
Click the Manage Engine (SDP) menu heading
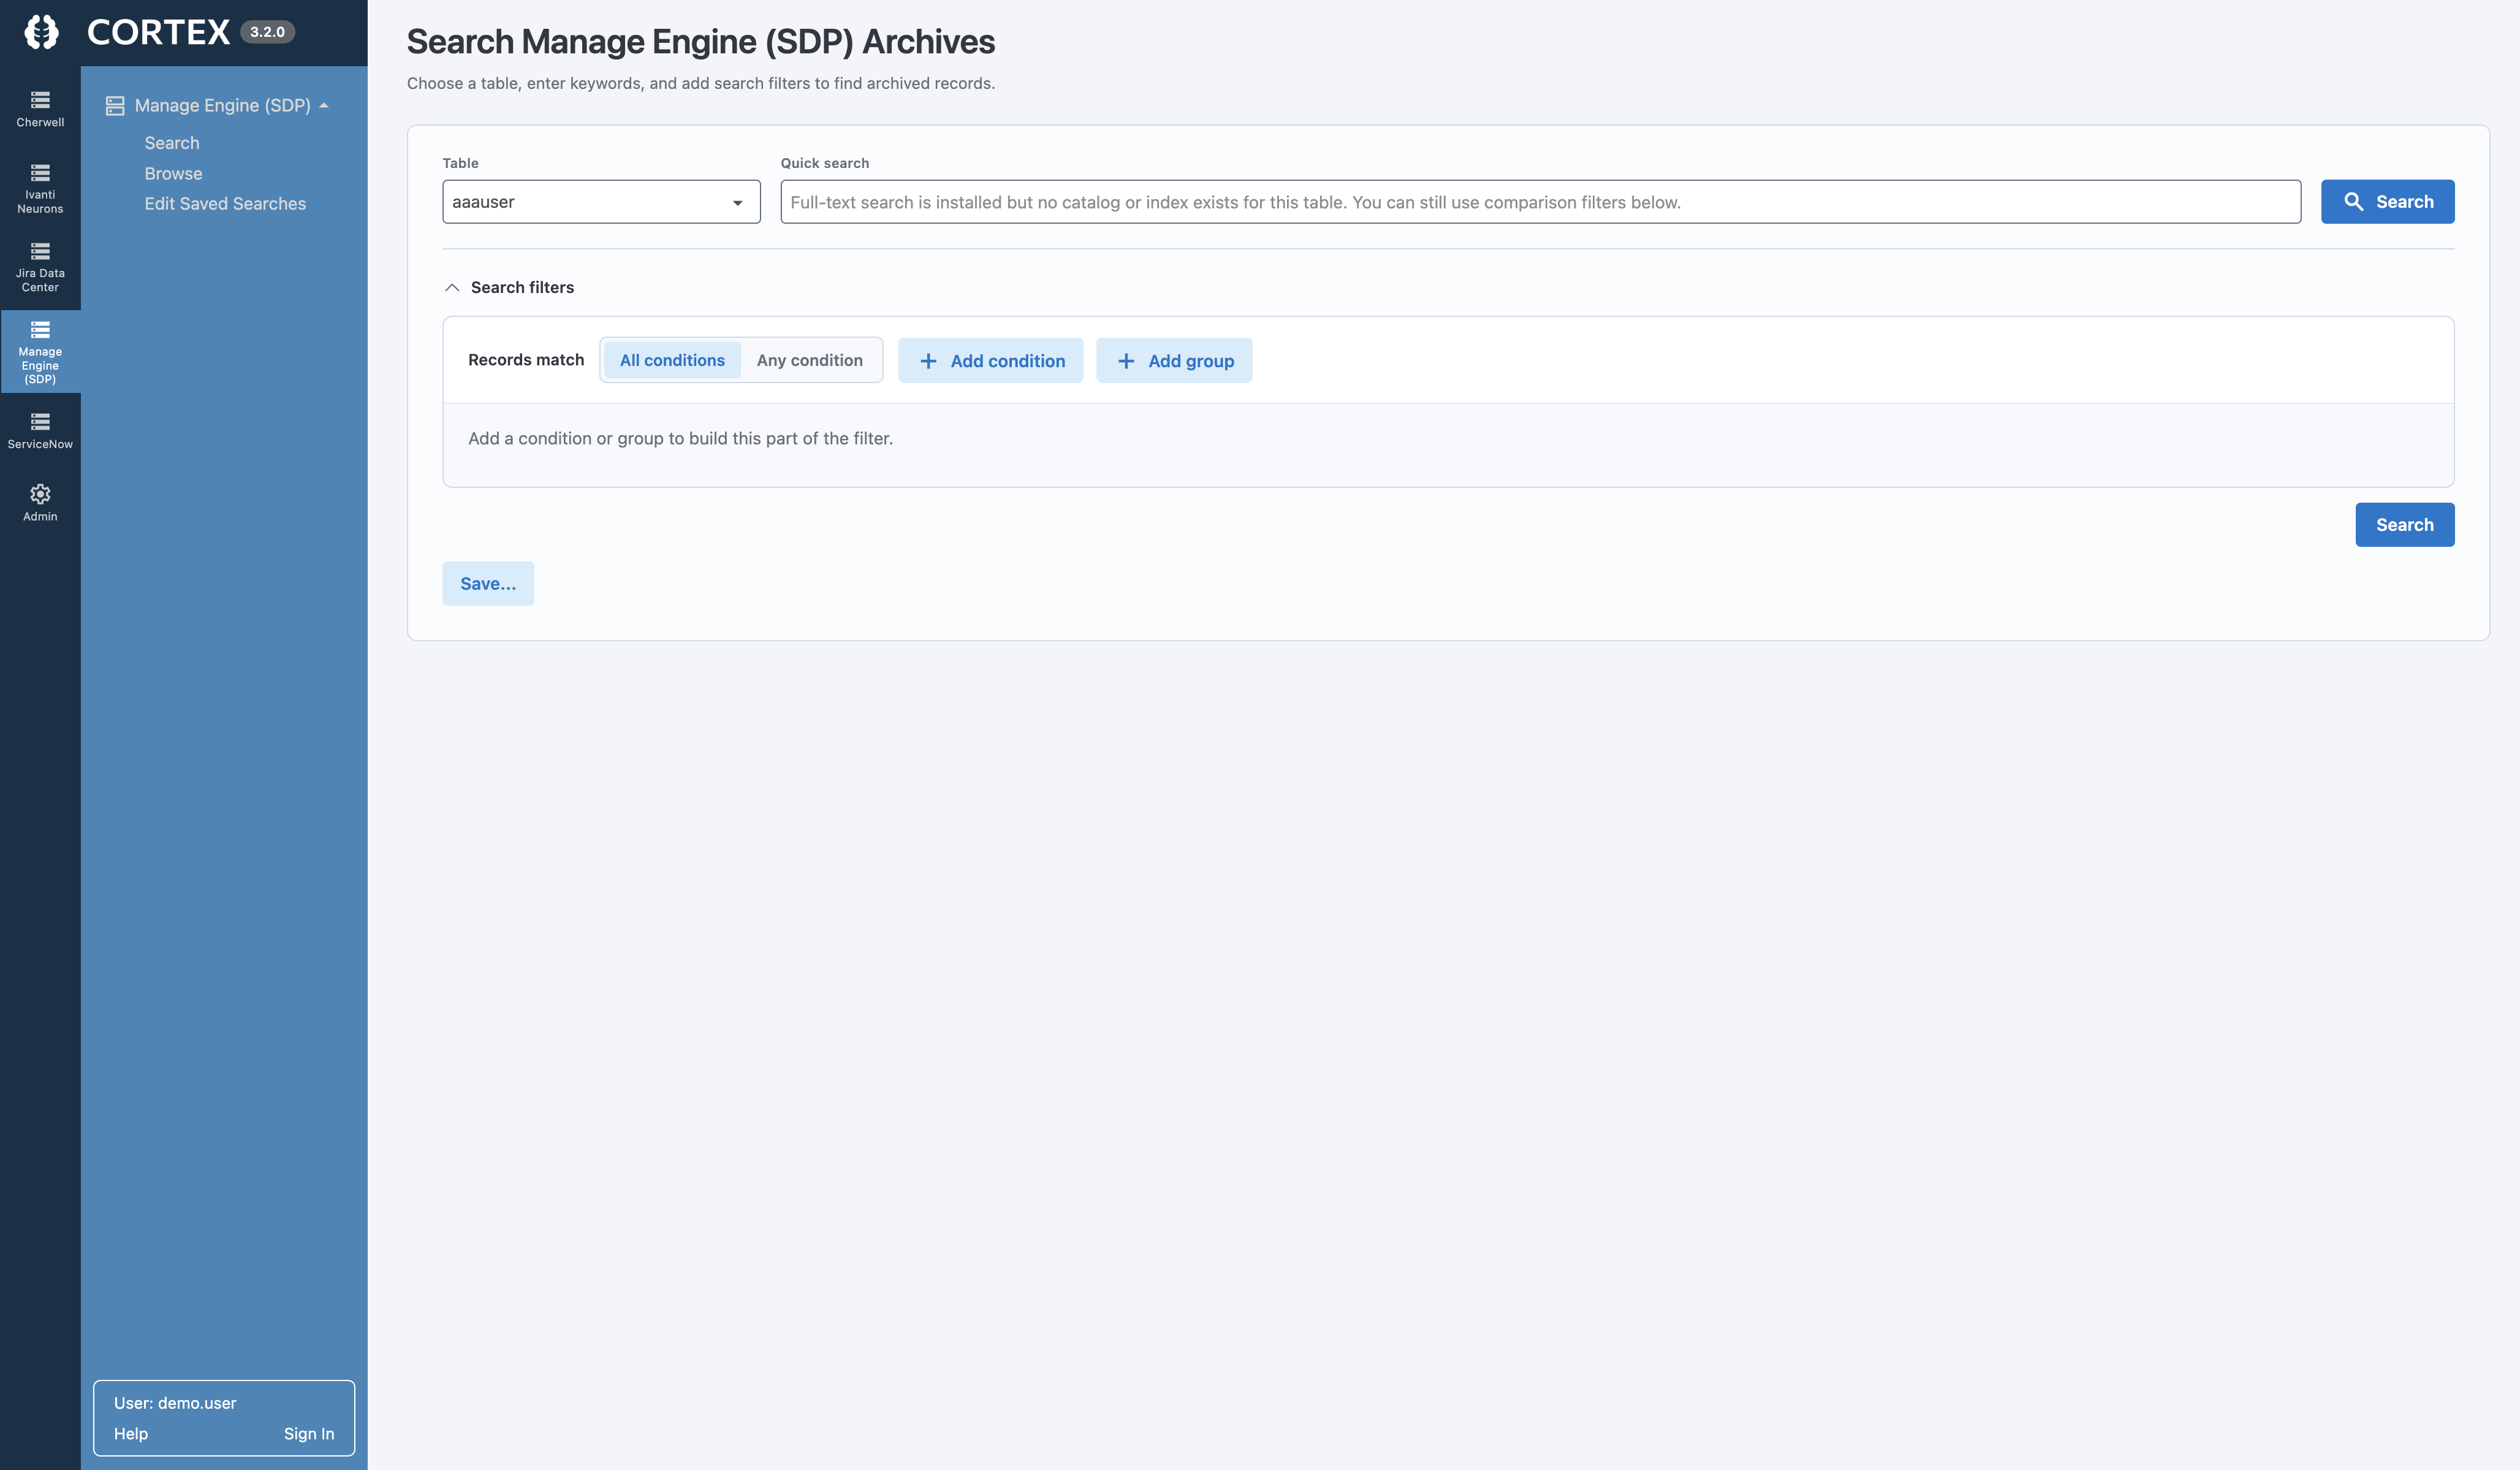point(222,105)
